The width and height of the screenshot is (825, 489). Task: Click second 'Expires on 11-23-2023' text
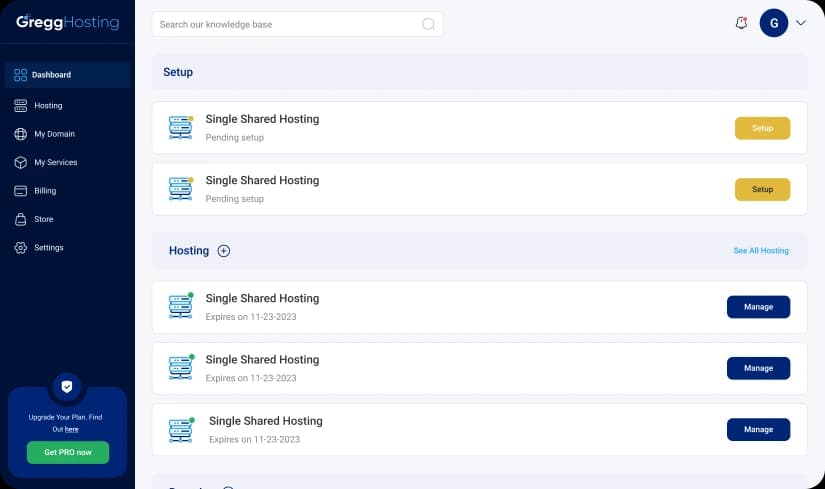point(251,378)
